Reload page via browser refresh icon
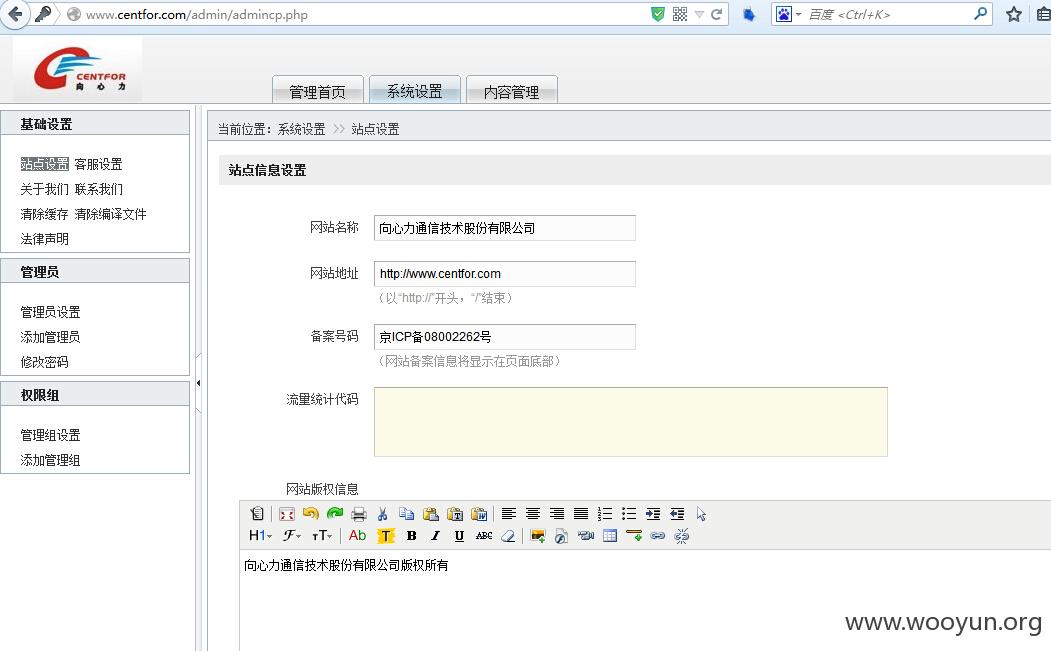The image size is (1051, 651). pos(717,14)
